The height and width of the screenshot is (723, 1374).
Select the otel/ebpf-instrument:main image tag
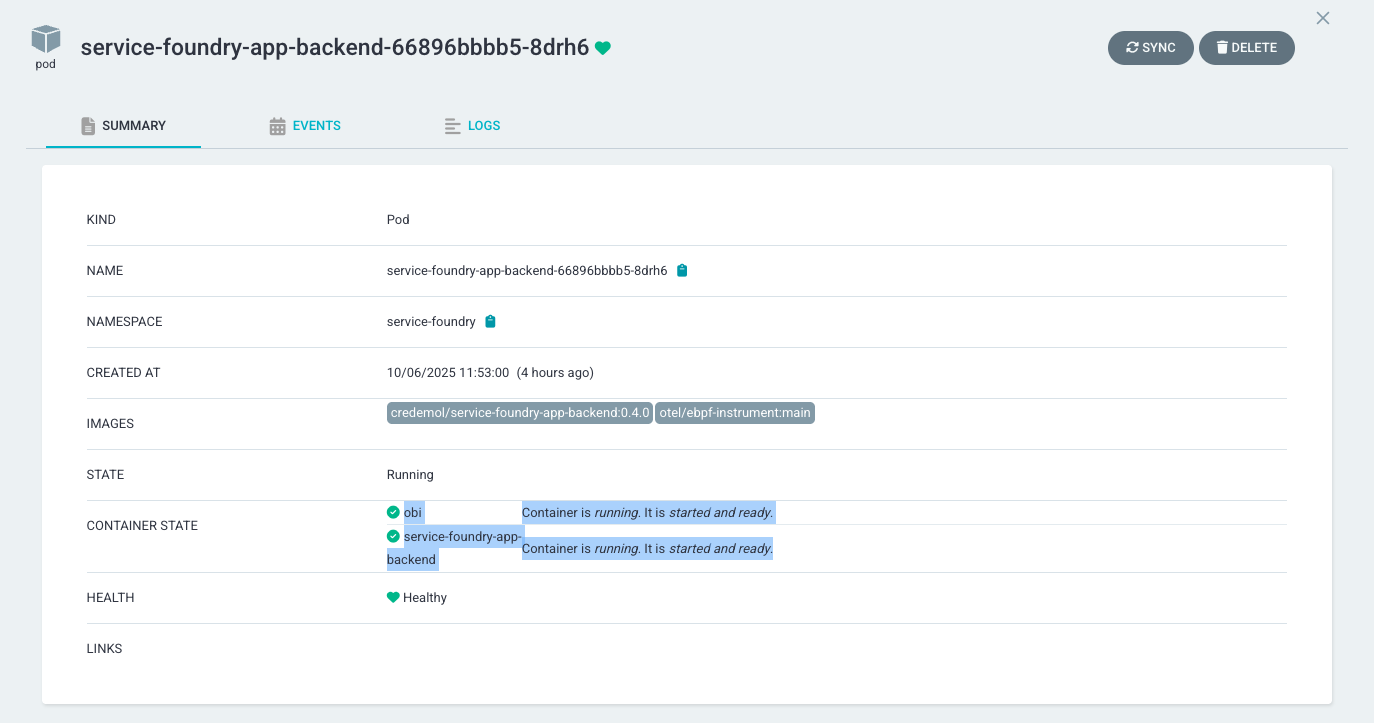pyautogui.click(x=735, y=413)
